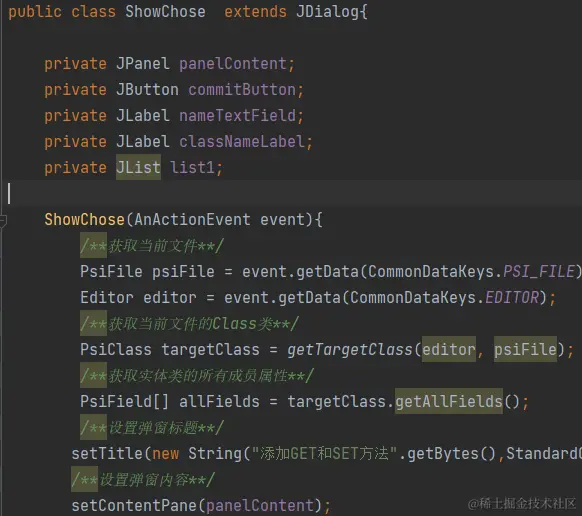Click the setContentPane method call
The width and height of the screenshot is (582, 516).
point(134,506)
